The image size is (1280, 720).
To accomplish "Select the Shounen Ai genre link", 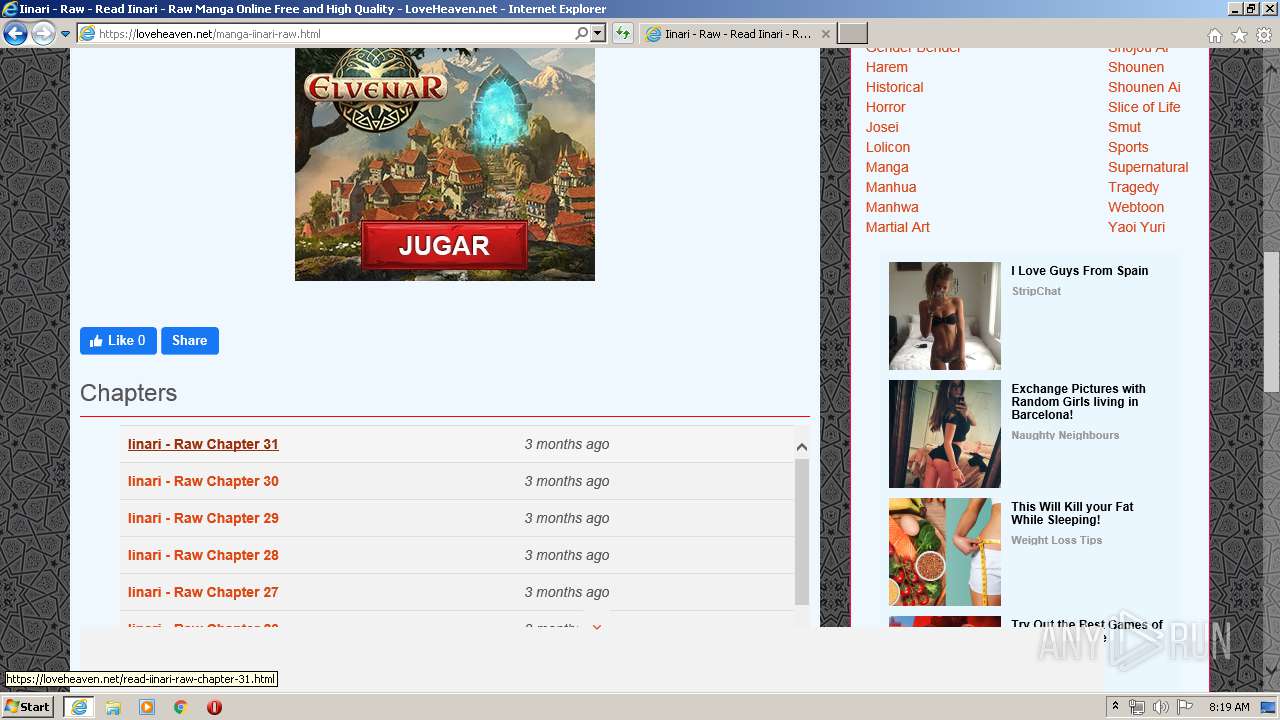I will click(x=1144, y=87).
